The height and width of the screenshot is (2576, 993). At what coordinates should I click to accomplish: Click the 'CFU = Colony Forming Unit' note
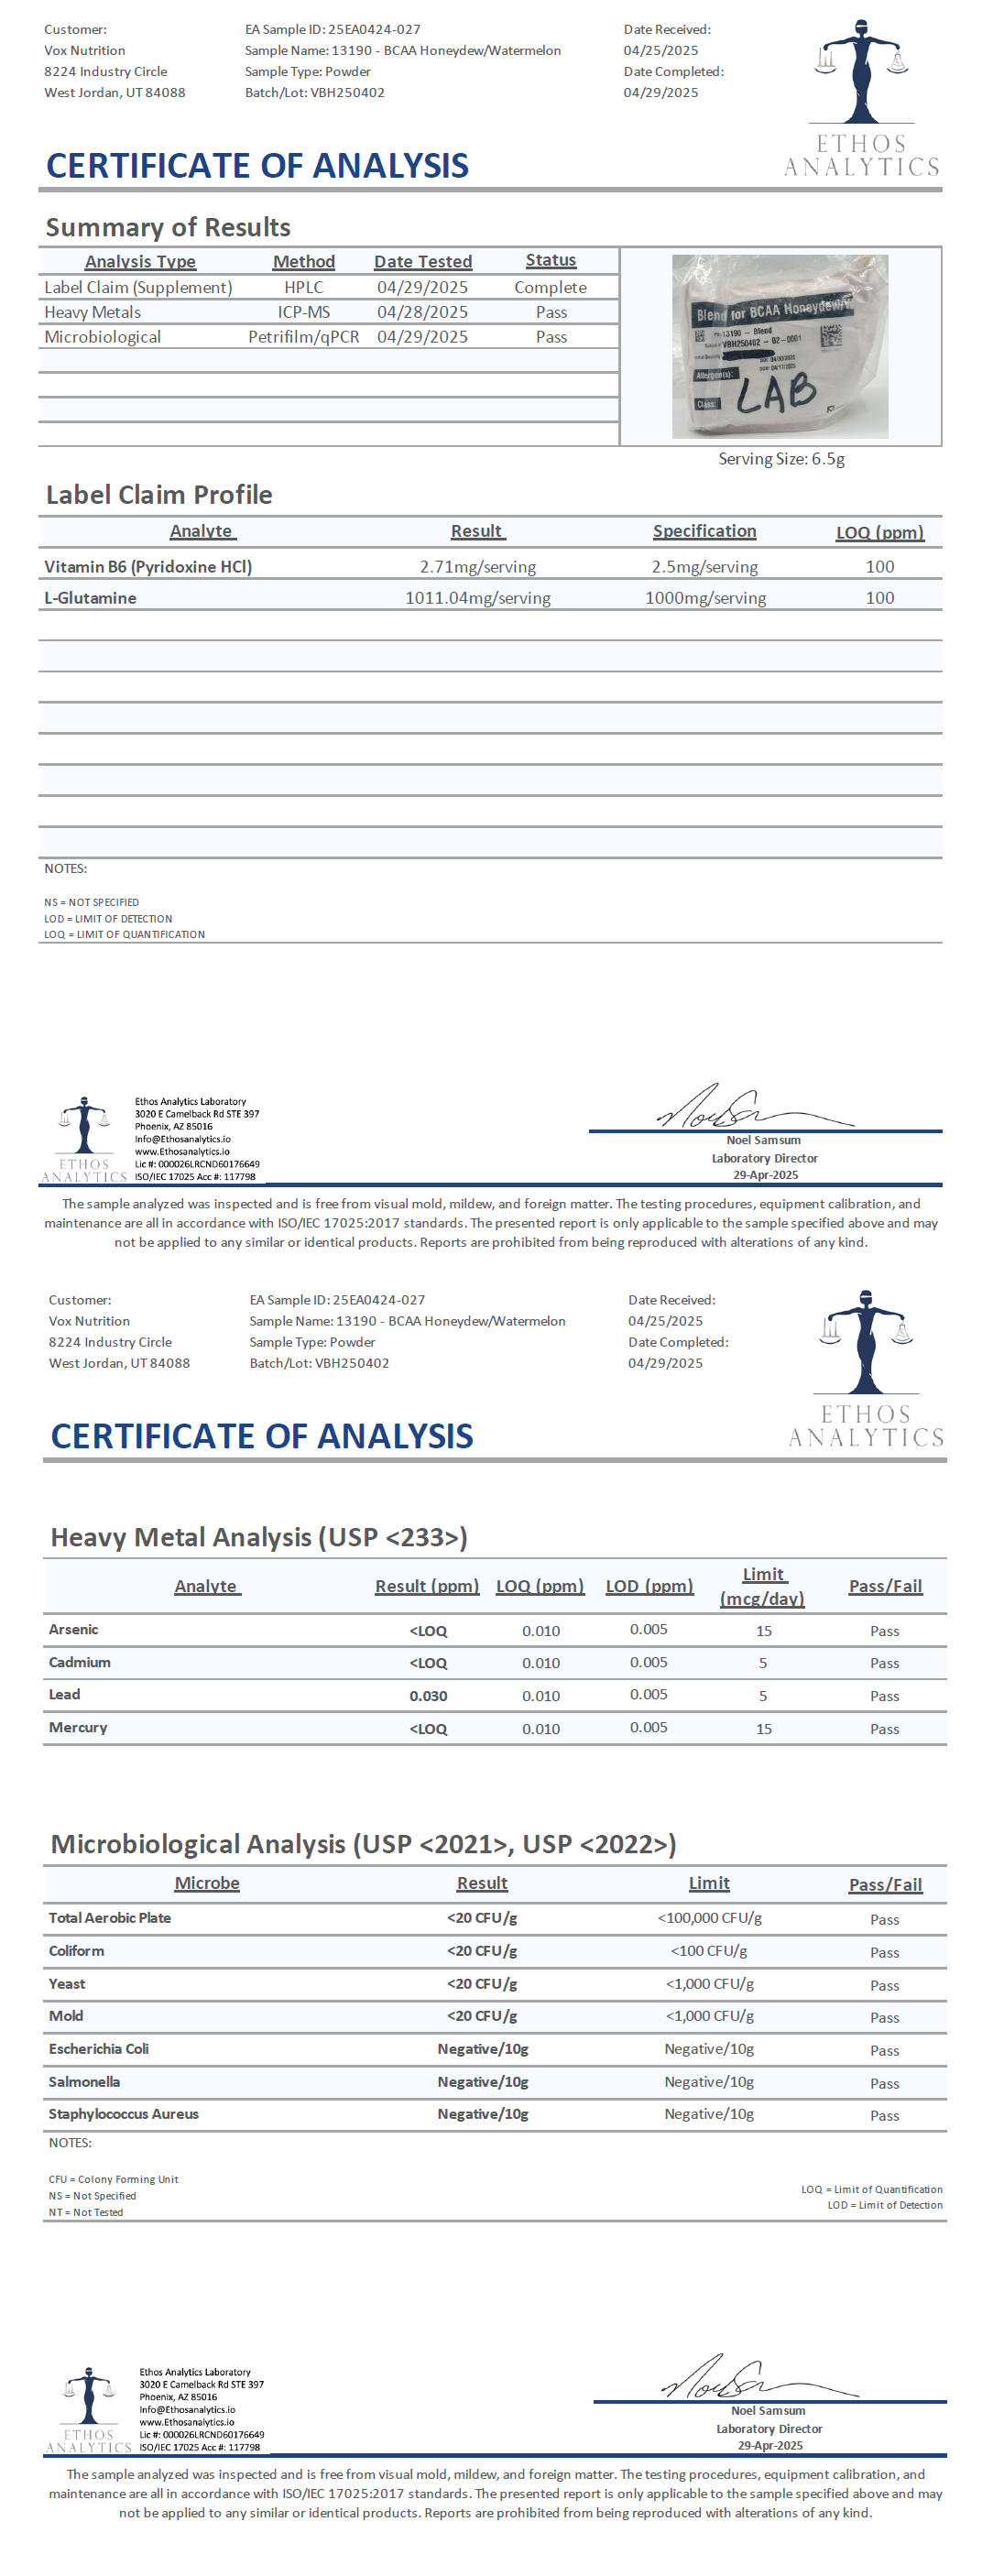click(113, 2180)
